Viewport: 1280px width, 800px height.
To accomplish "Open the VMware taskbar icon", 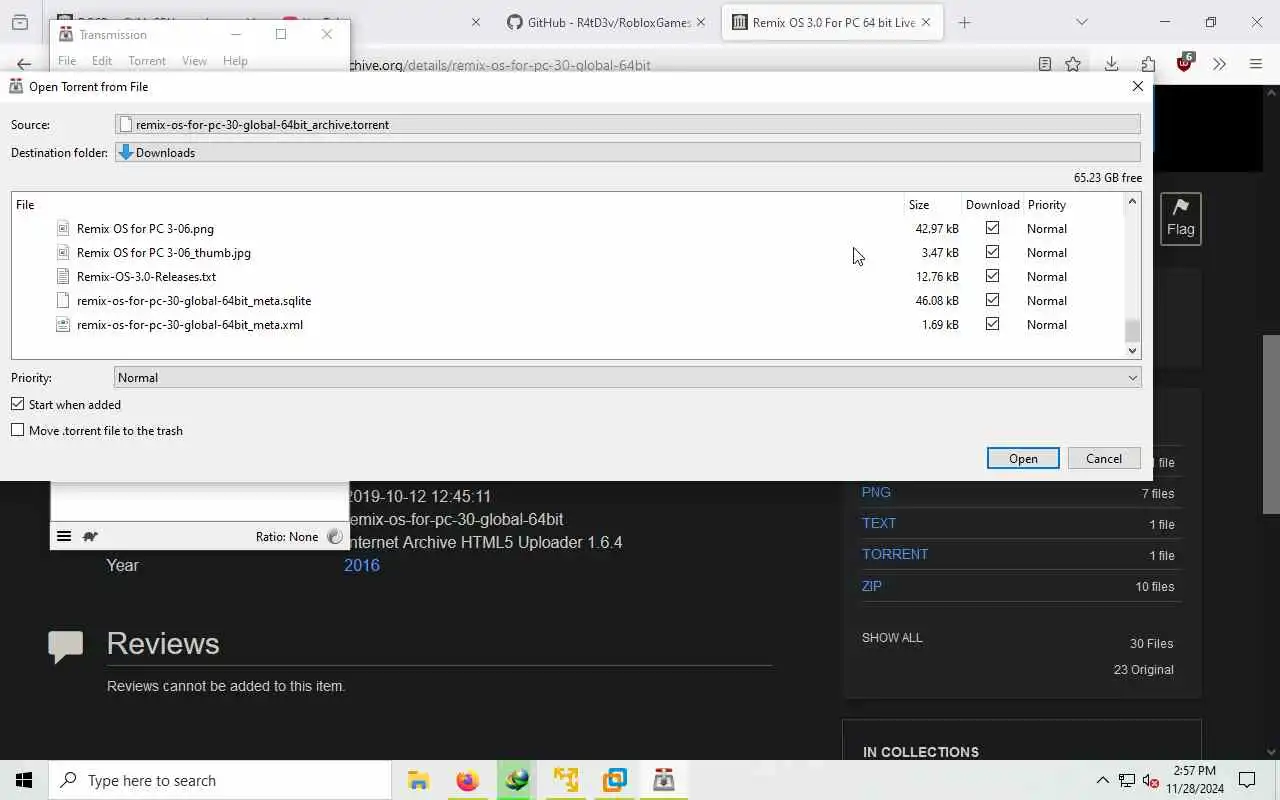I will pyautogui.click(x=614, y=780).
